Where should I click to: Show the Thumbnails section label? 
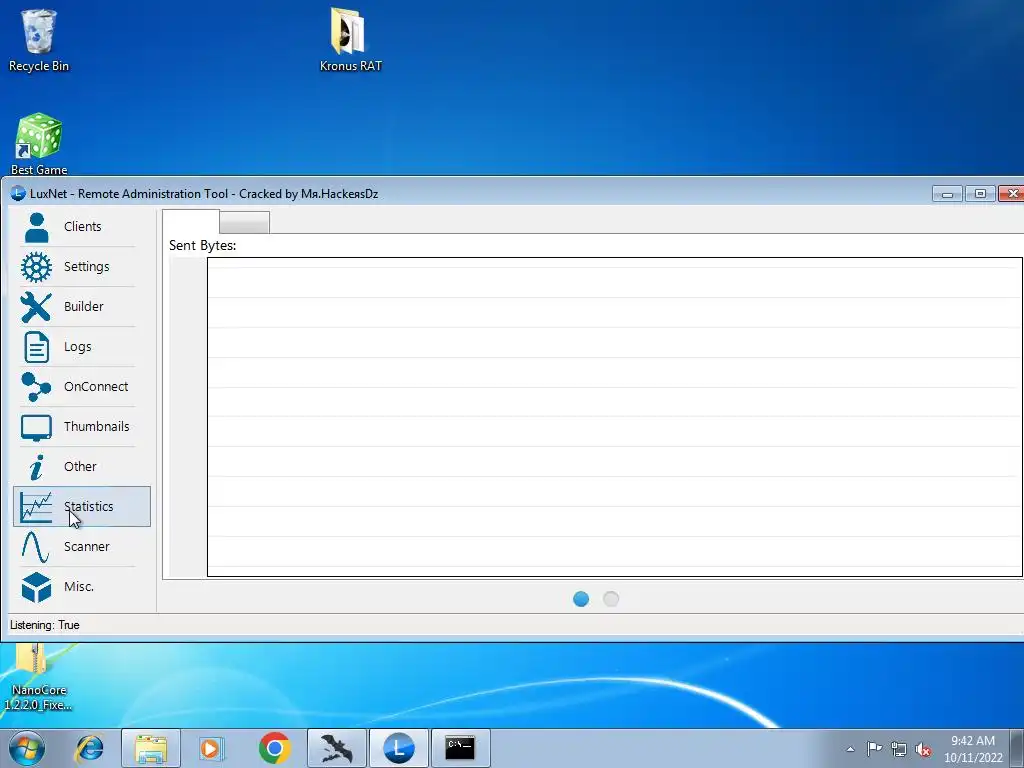point(97,426)
